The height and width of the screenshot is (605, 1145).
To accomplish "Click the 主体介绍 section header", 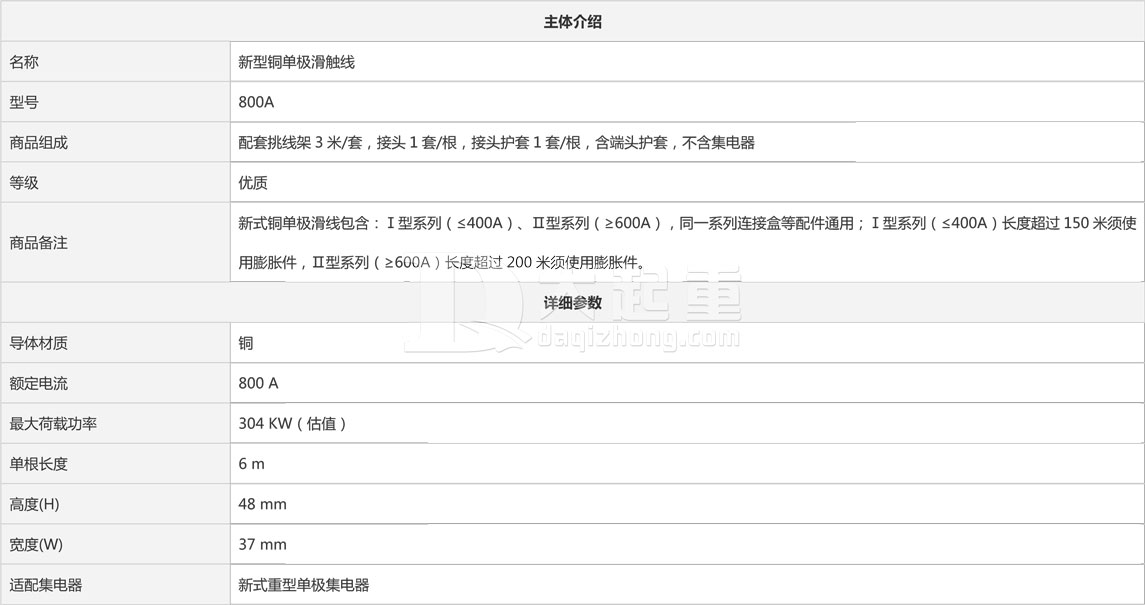I will pos(572,22).
